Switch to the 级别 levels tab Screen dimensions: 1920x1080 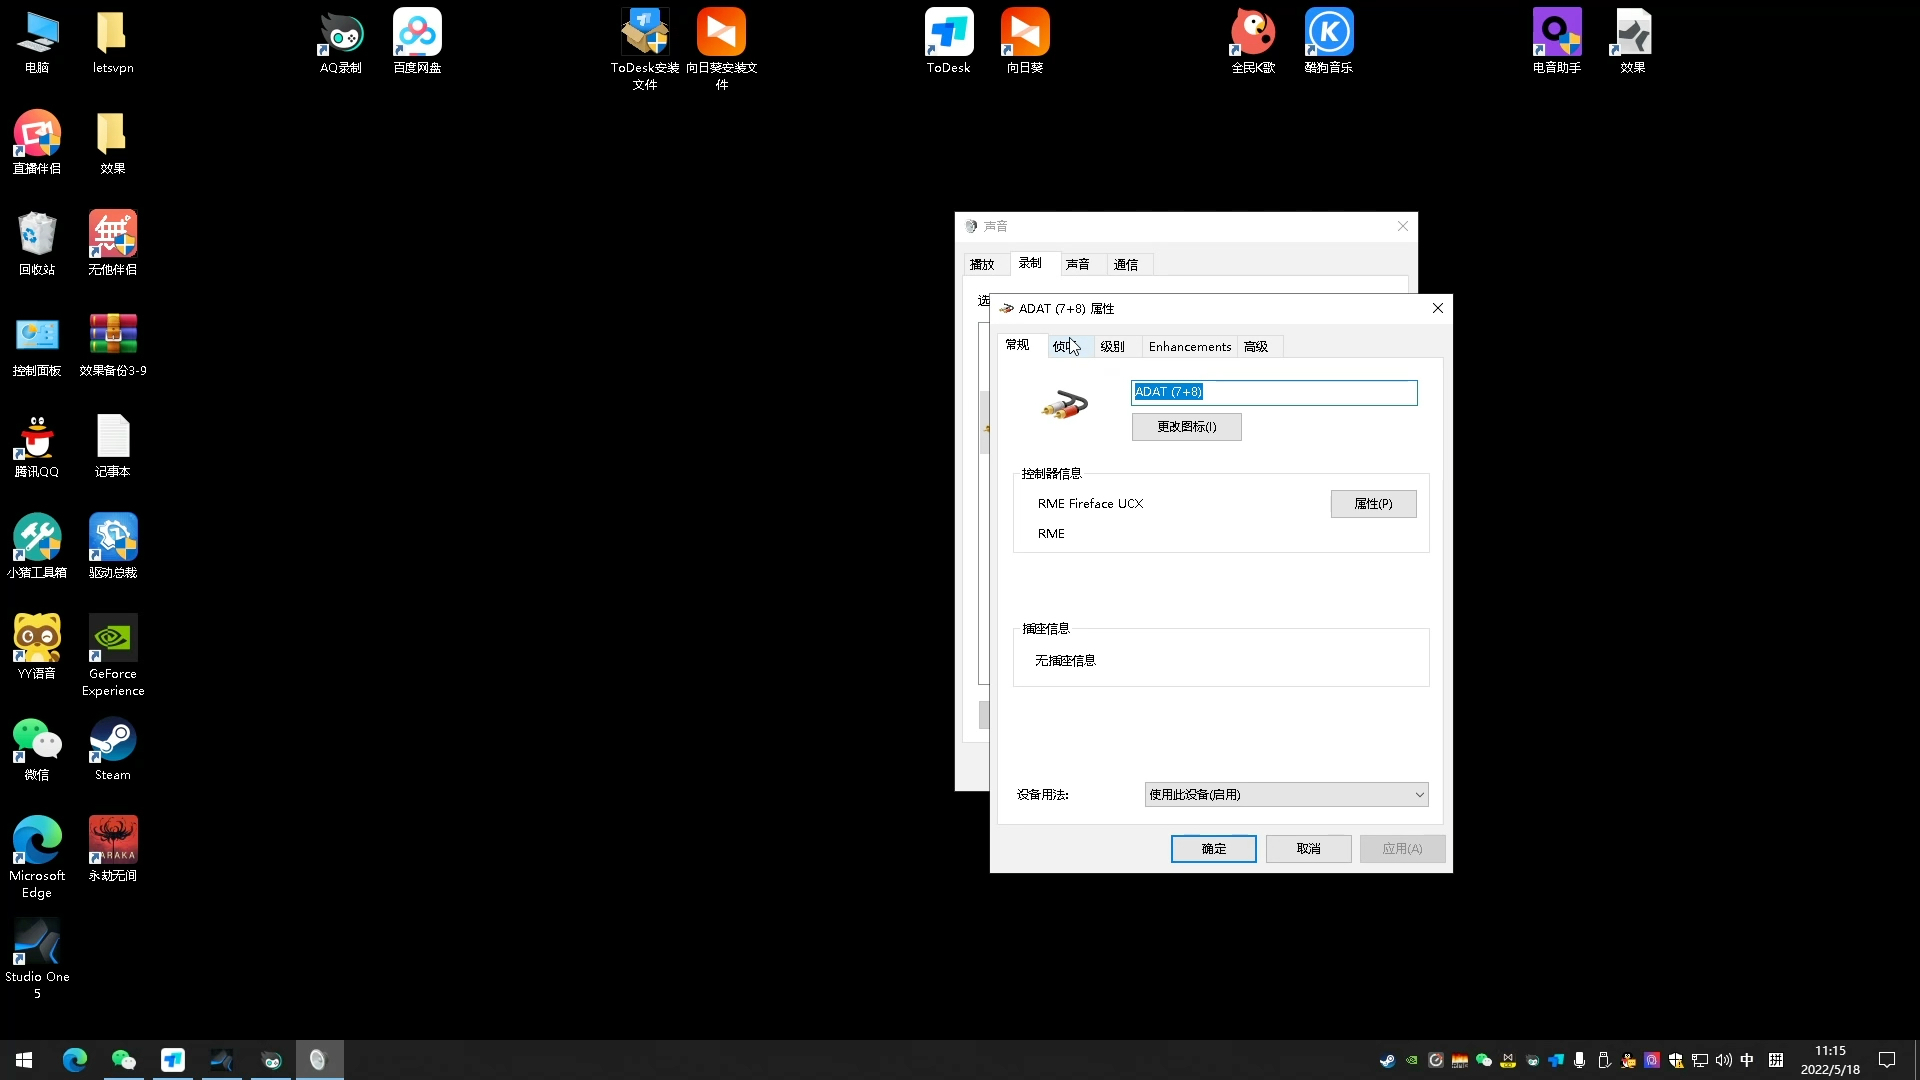[1112, 347]
